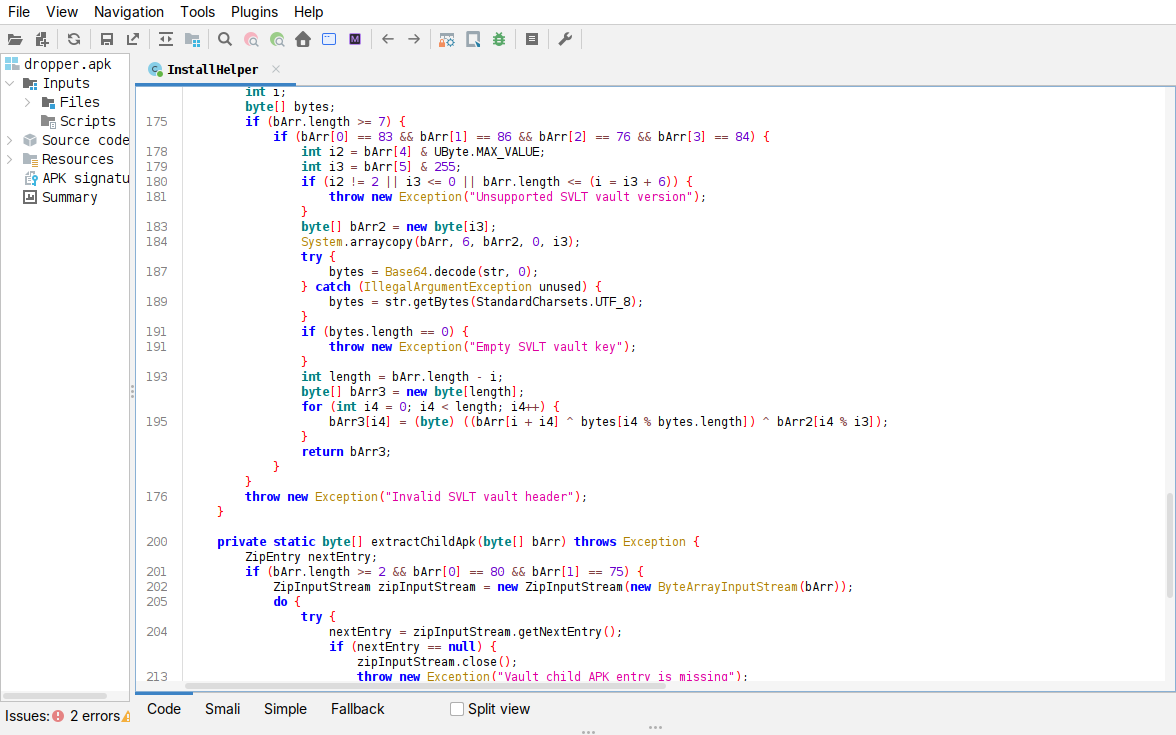Open the Summary tree item
The width and height of the screenshot is (1176, 735).
click(x=69, y=197)
